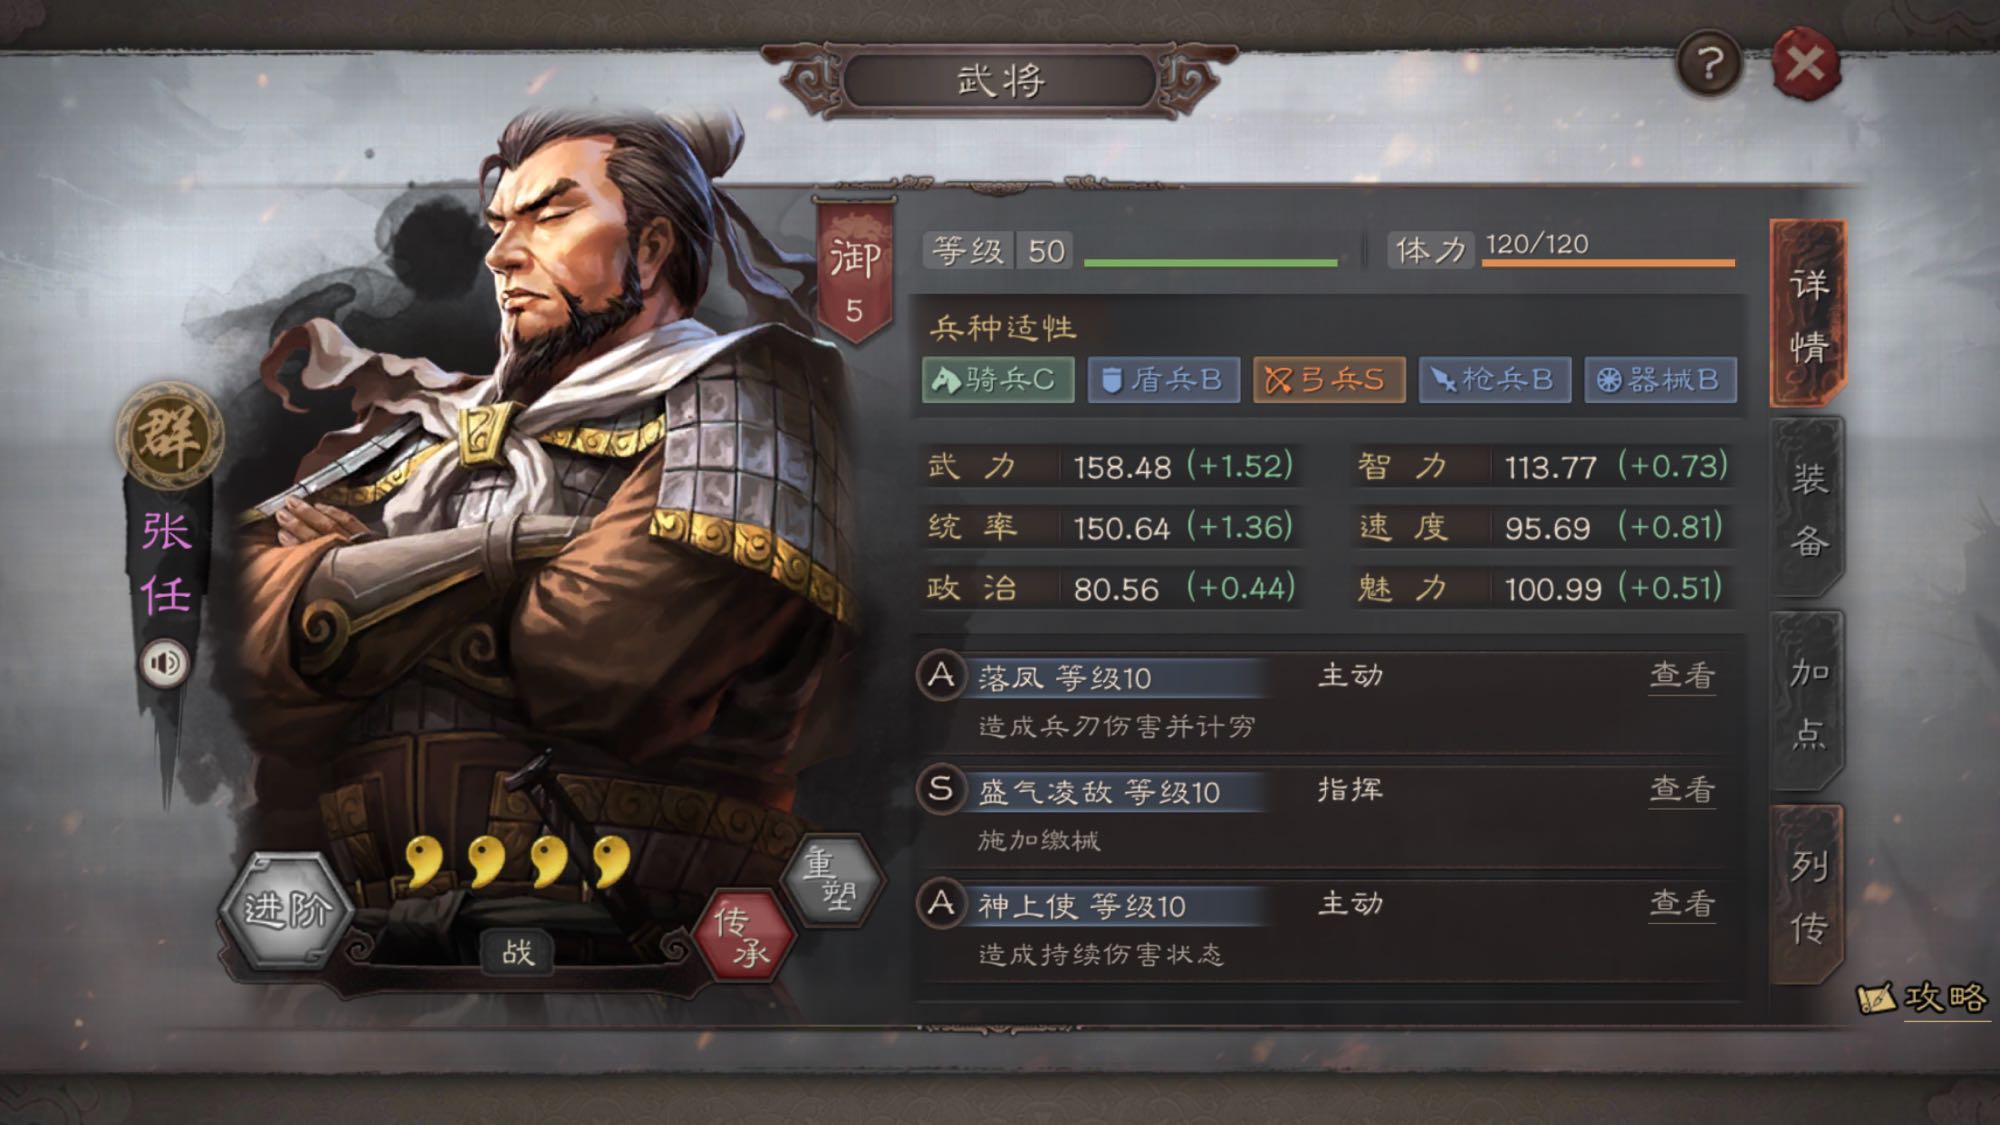2000x1125 pixels.
Task: Select the 骑兵C cavalry aptitude icon
Action: pyautogui.click(x=998, y=380)
